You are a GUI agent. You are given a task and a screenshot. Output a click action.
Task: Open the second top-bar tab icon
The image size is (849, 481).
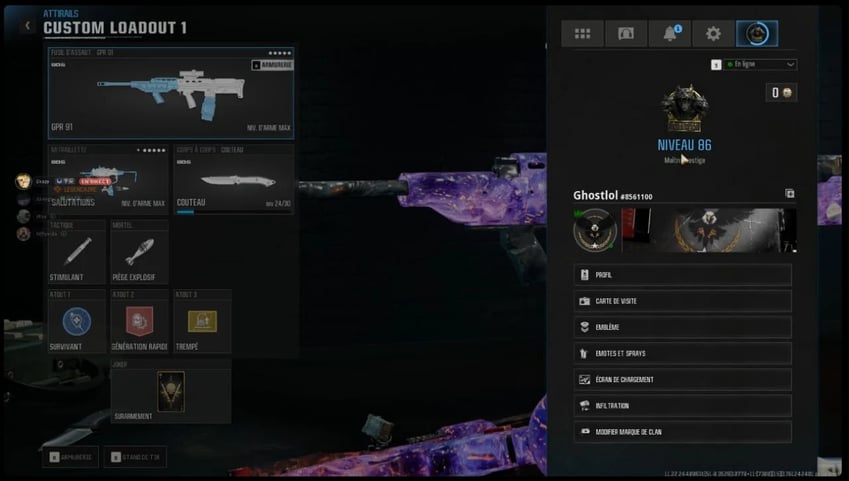pyautogui.click(x=626, y=34)
